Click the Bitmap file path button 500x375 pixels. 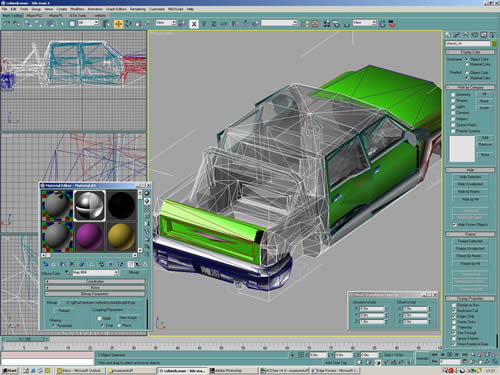(x=101, y=303)
